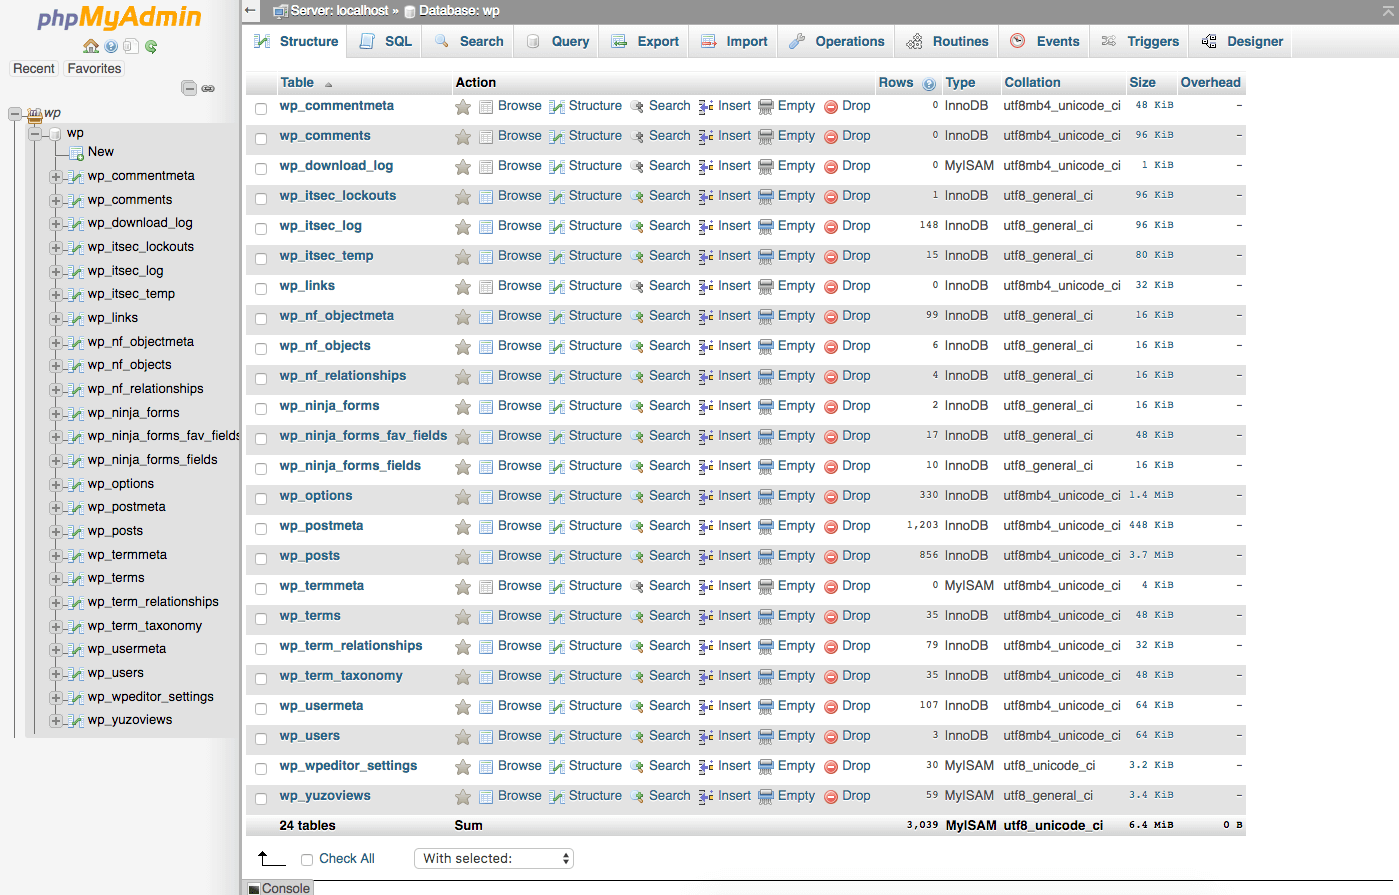Click Browse icon in wp_usermeta row
1399x895 pixels.
(x=486, y=707)
